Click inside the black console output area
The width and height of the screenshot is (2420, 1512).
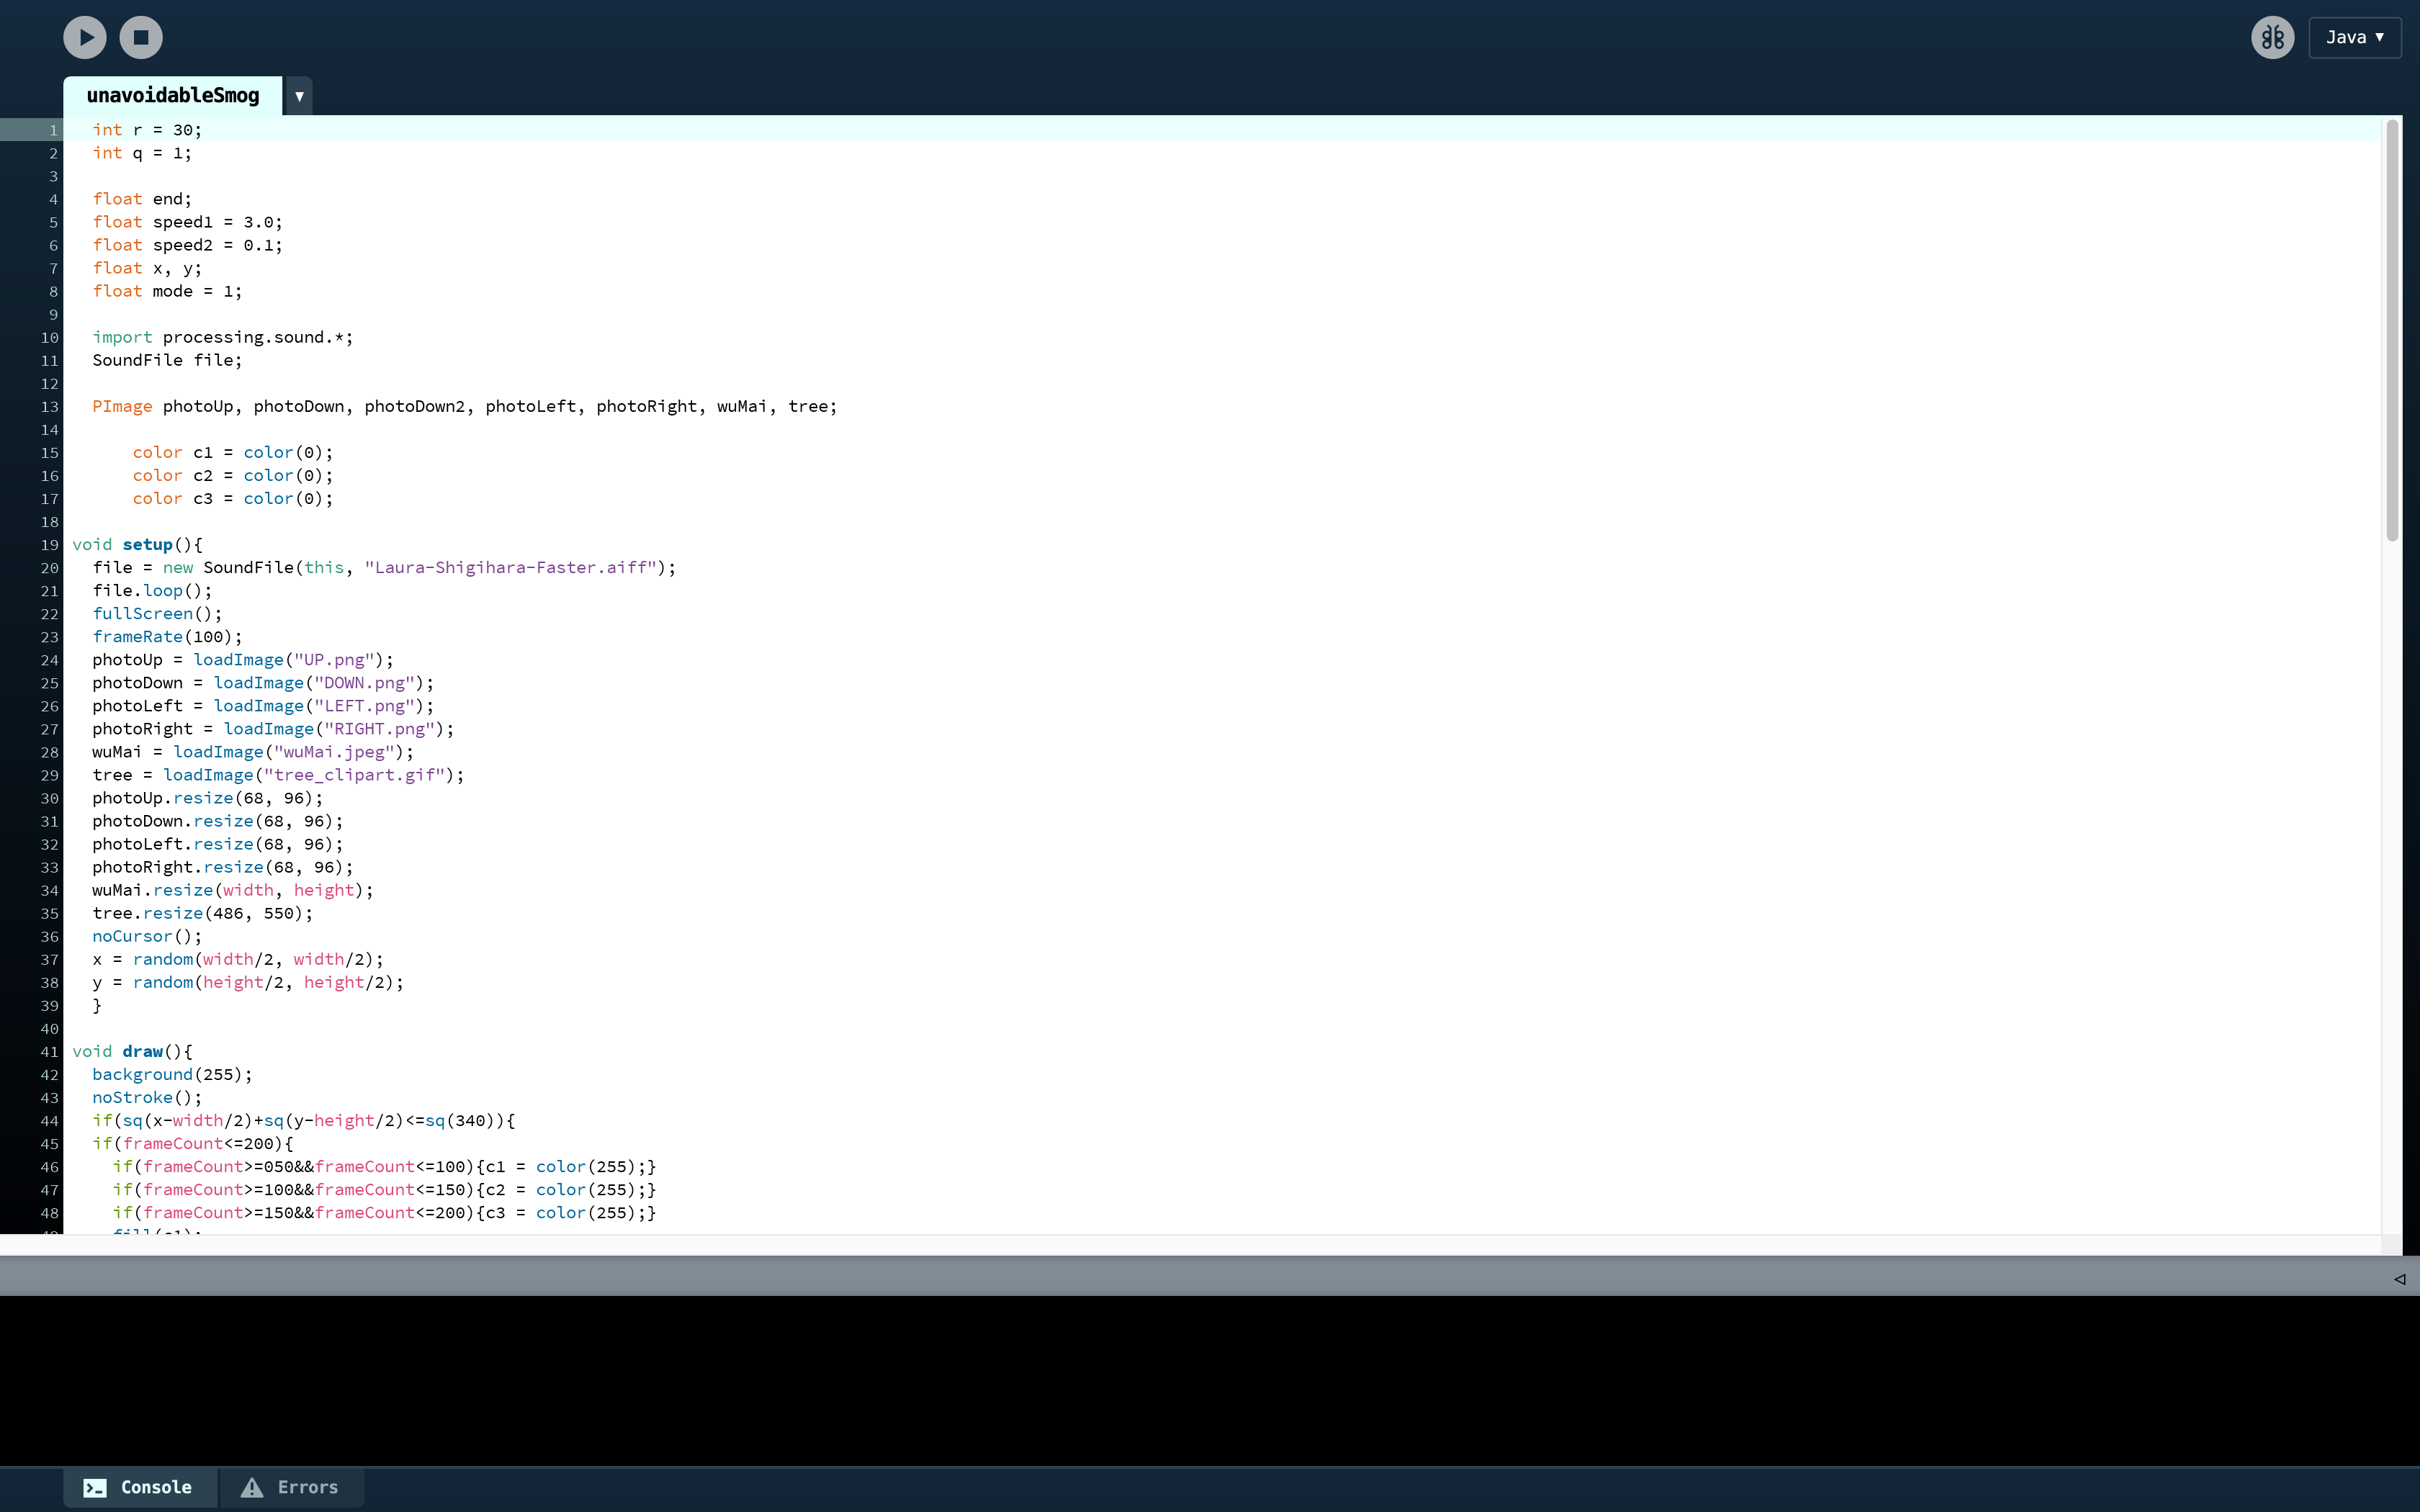1200,1380
